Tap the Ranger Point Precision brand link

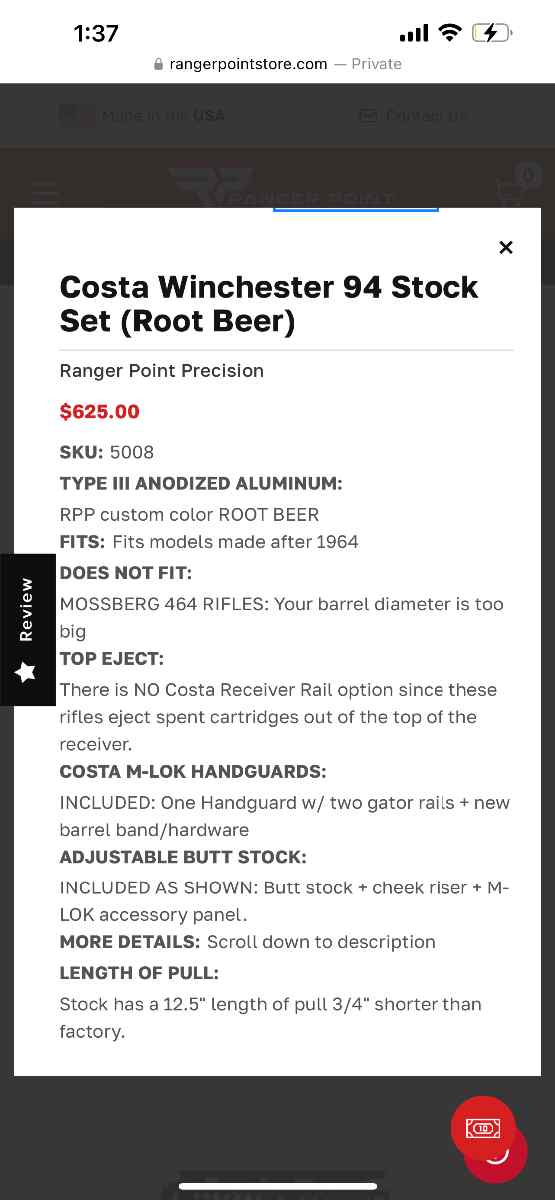(x=162, y=370)
